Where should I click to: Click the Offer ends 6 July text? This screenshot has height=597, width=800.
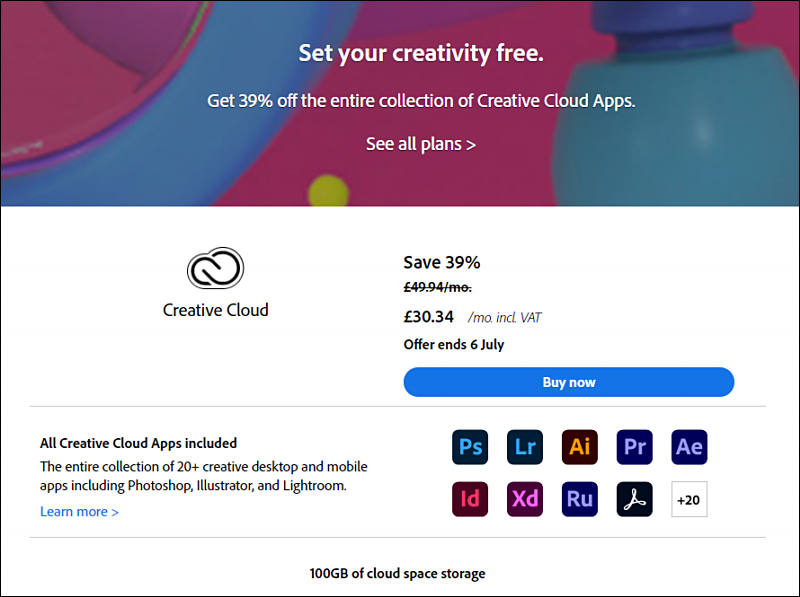[454, 344]
